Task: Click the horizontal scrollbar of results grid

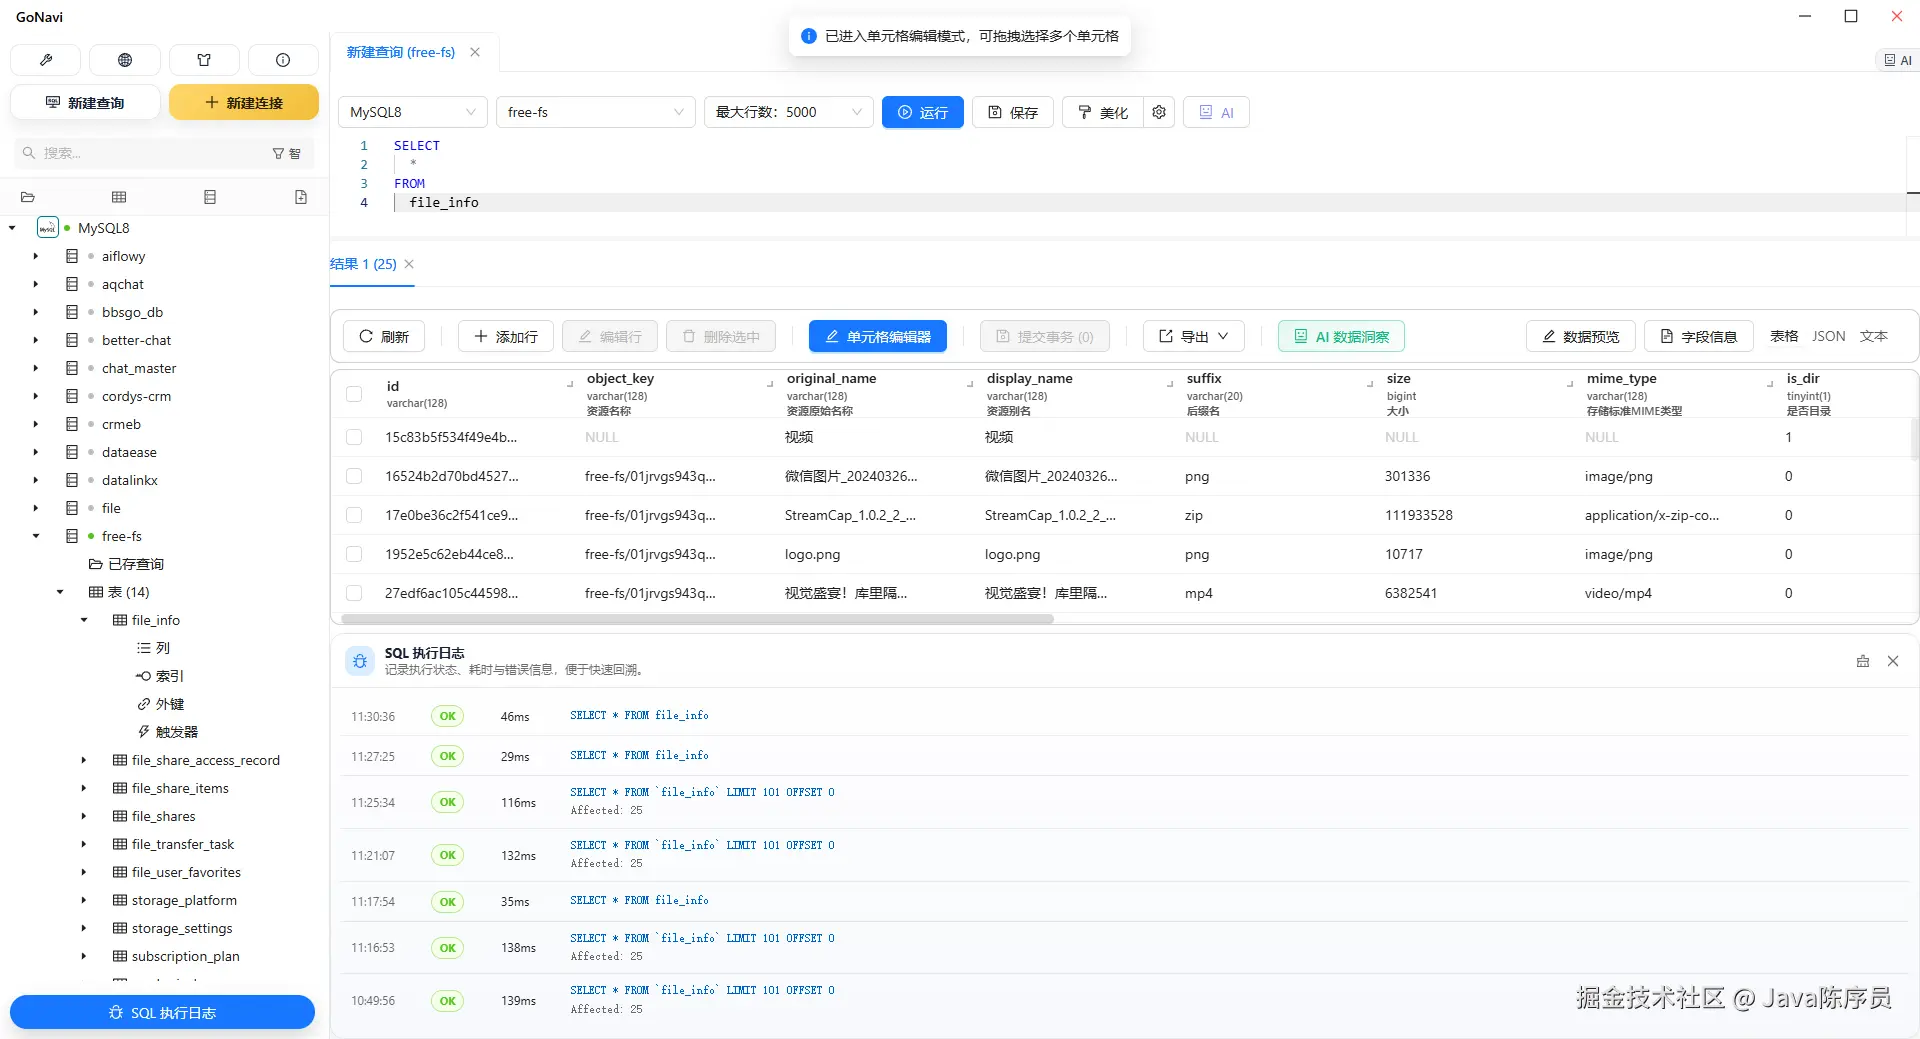Action: (x=692, y=619)
